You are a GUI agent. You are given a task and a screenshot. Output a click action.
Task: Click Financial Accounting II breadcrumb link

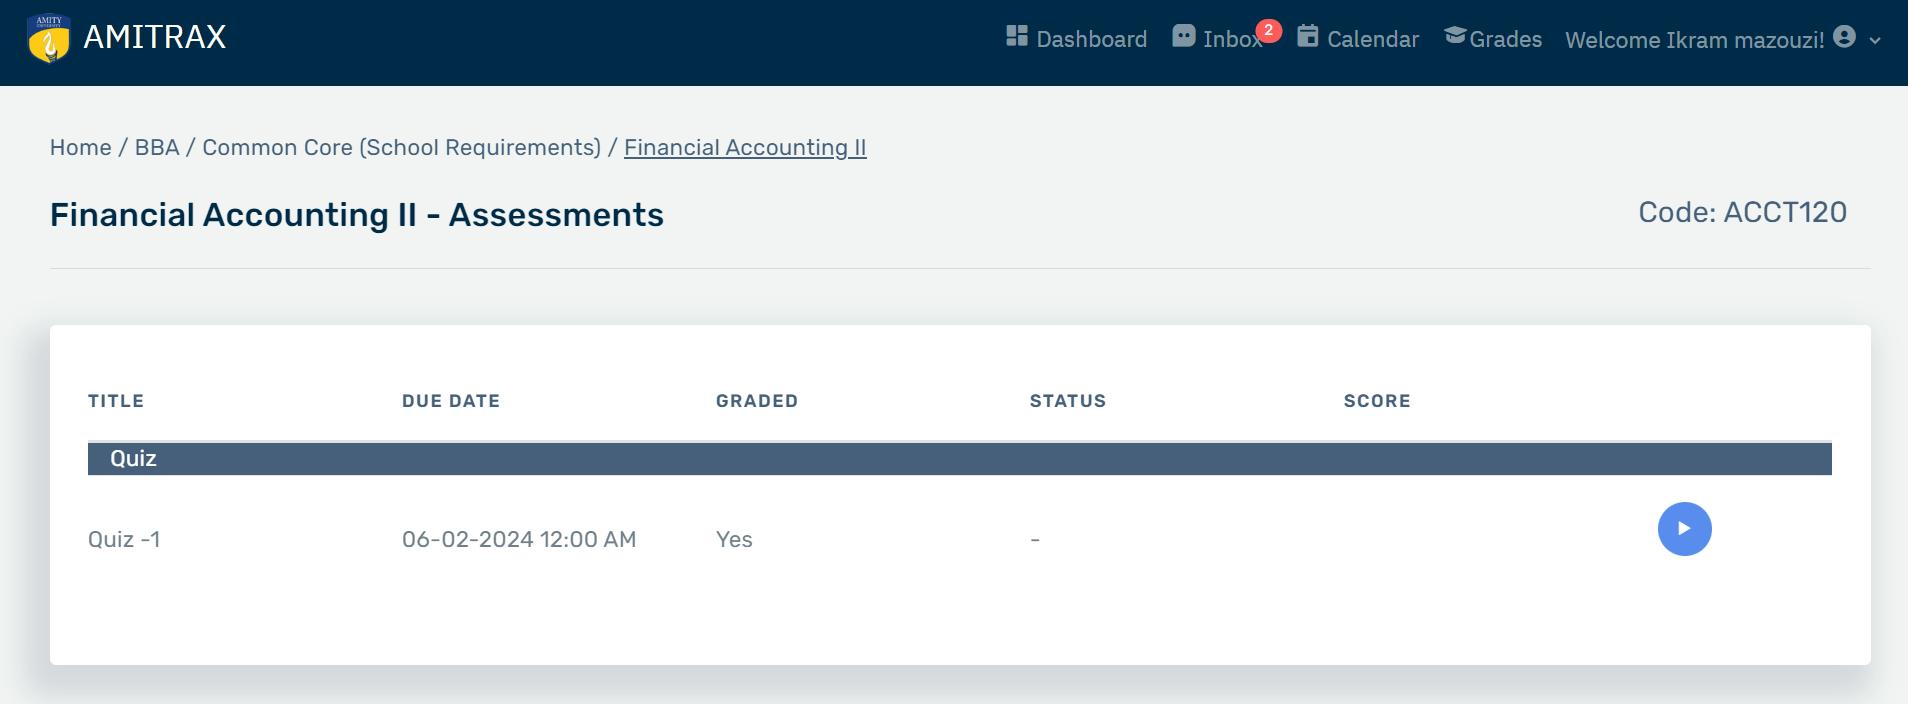pyautogui.click(x=745, y=148)
